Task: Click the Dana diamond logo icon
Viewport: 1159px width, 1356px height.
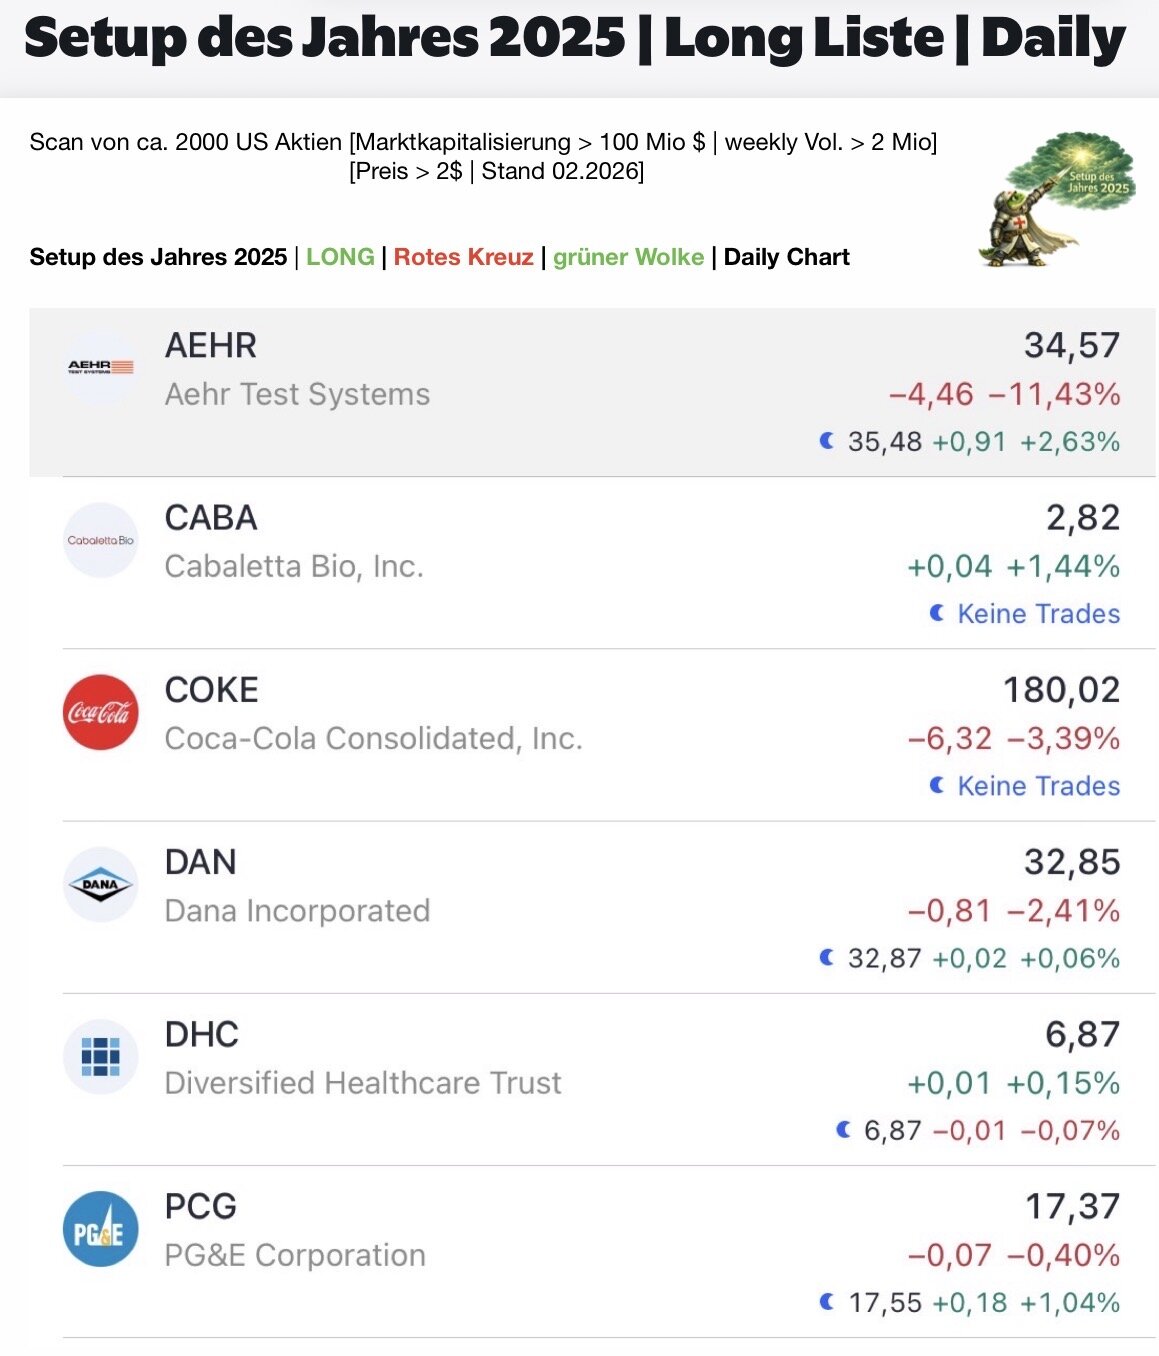Action: click(x=100, y=884)
